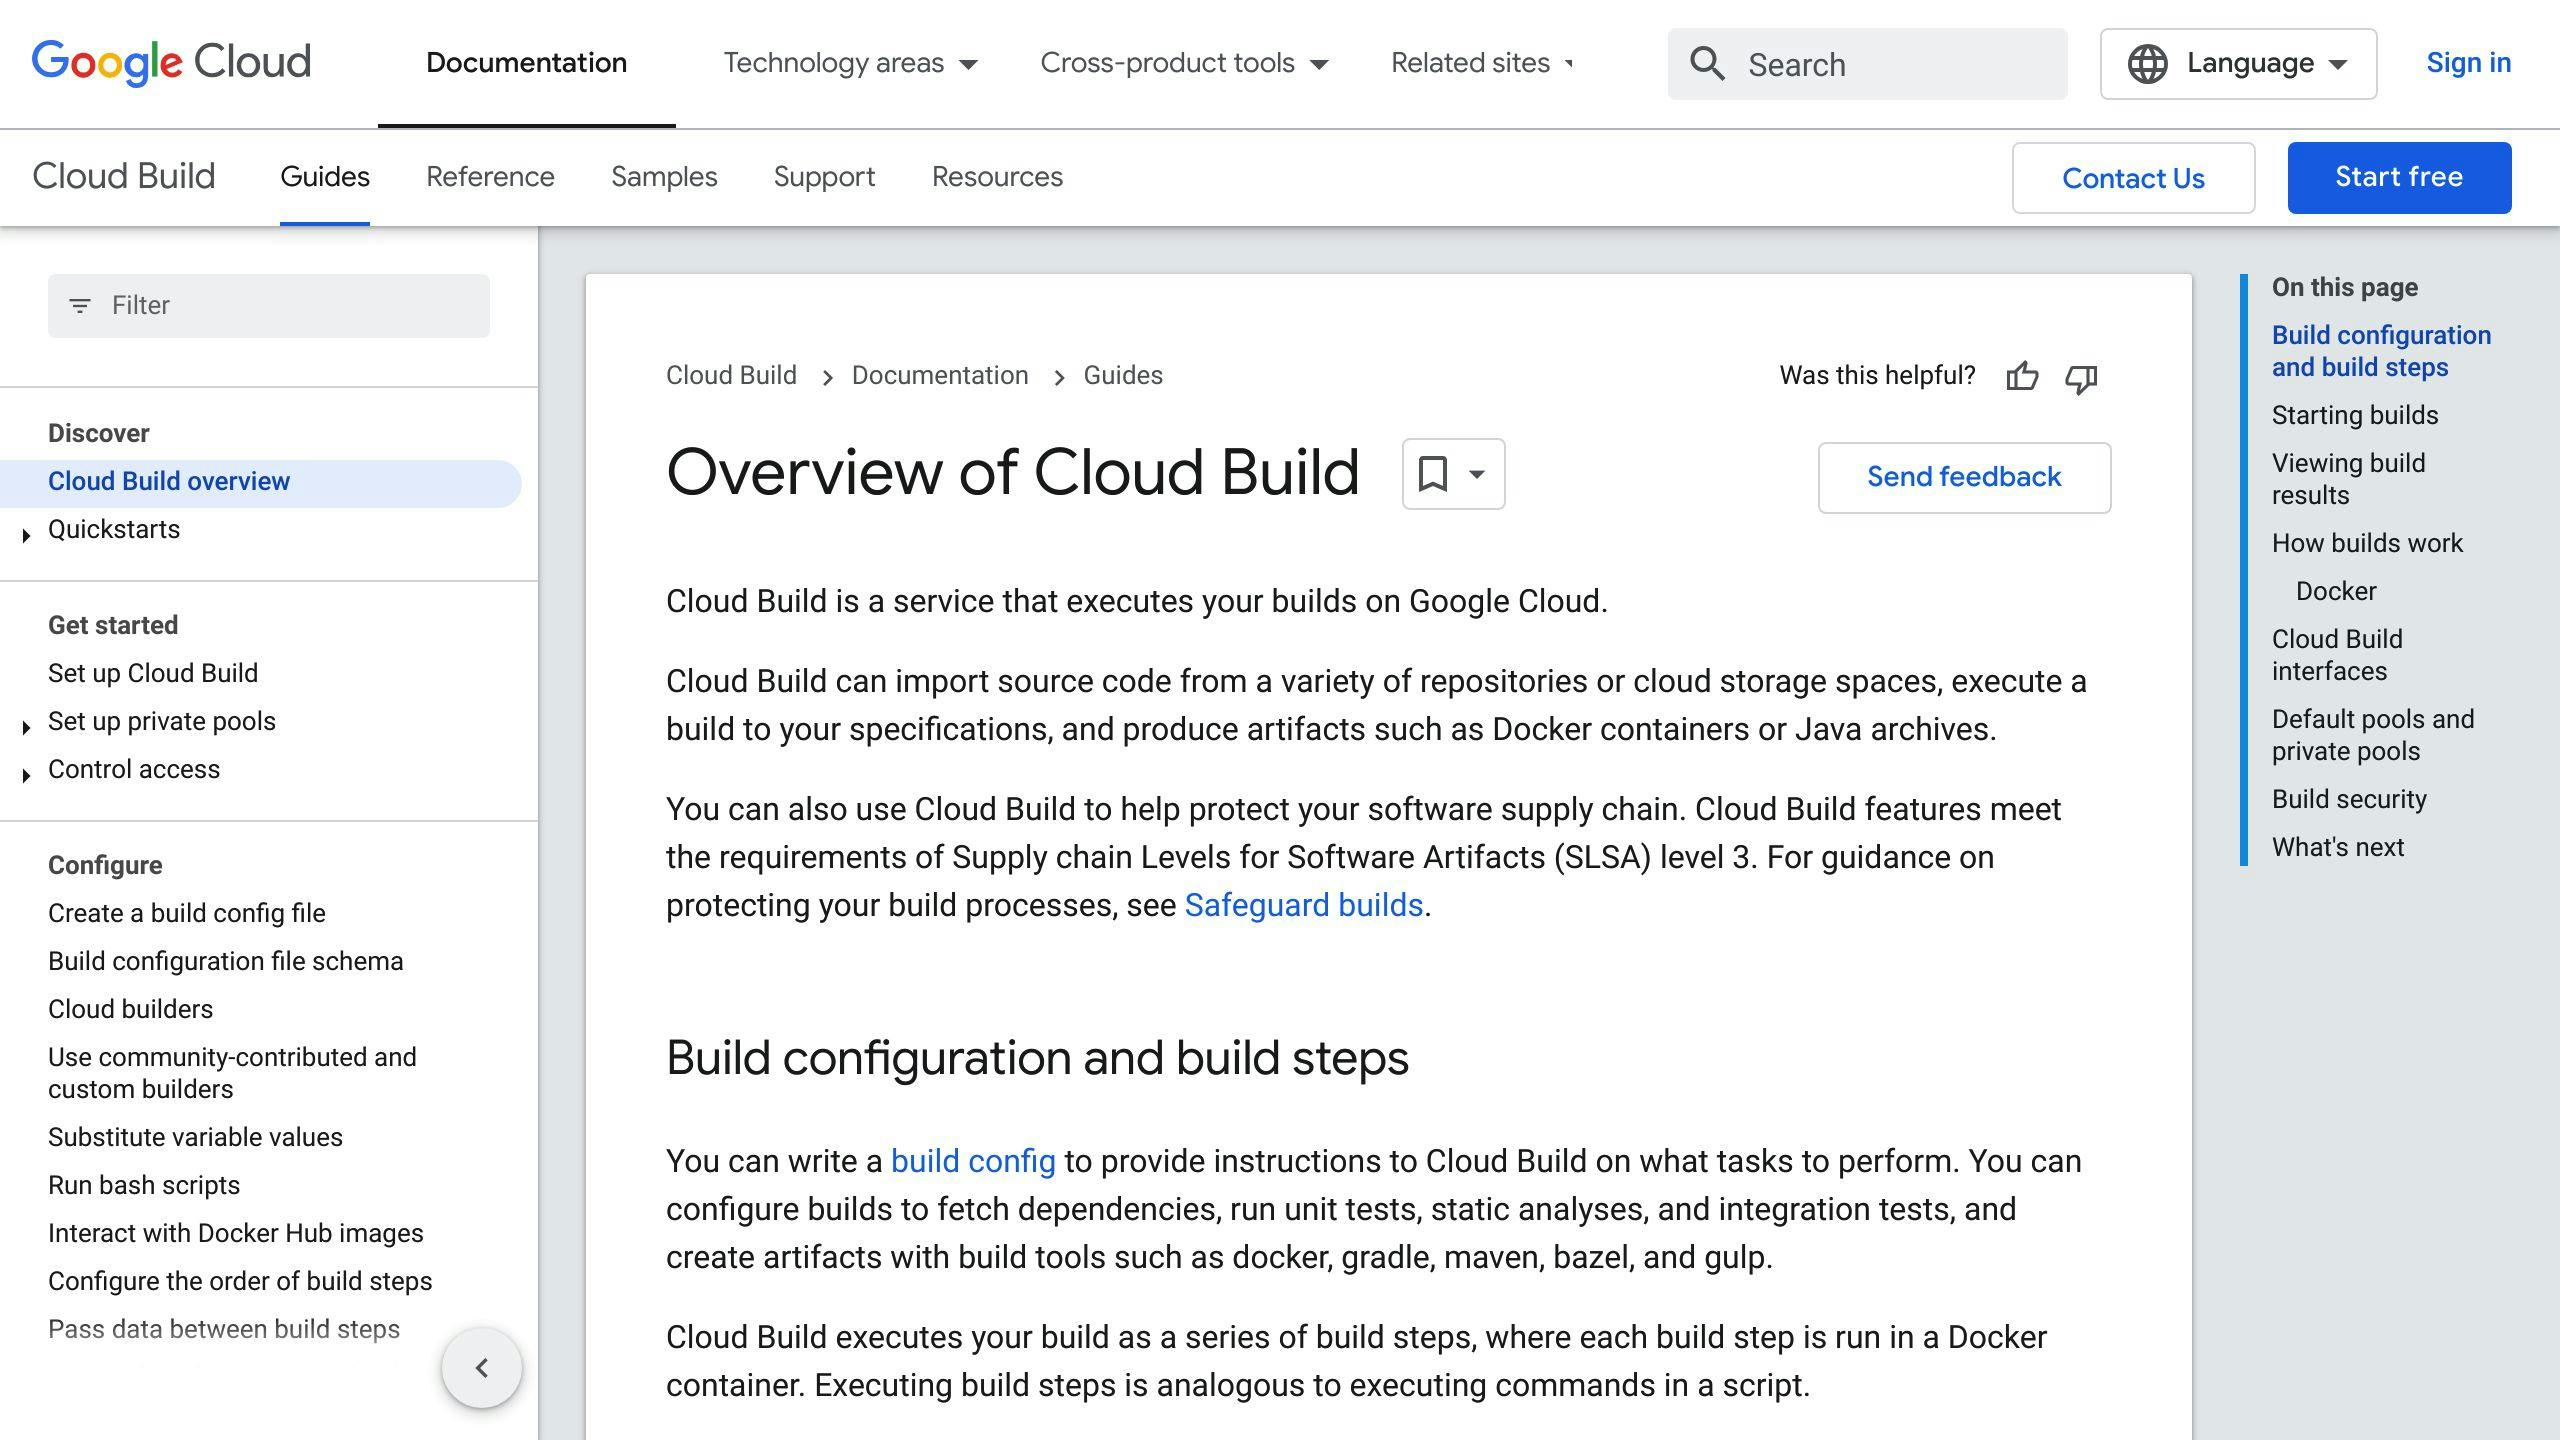2560x1440 pixels.
Task: Jump to Viewing build results section
Action: [2348, 479]
